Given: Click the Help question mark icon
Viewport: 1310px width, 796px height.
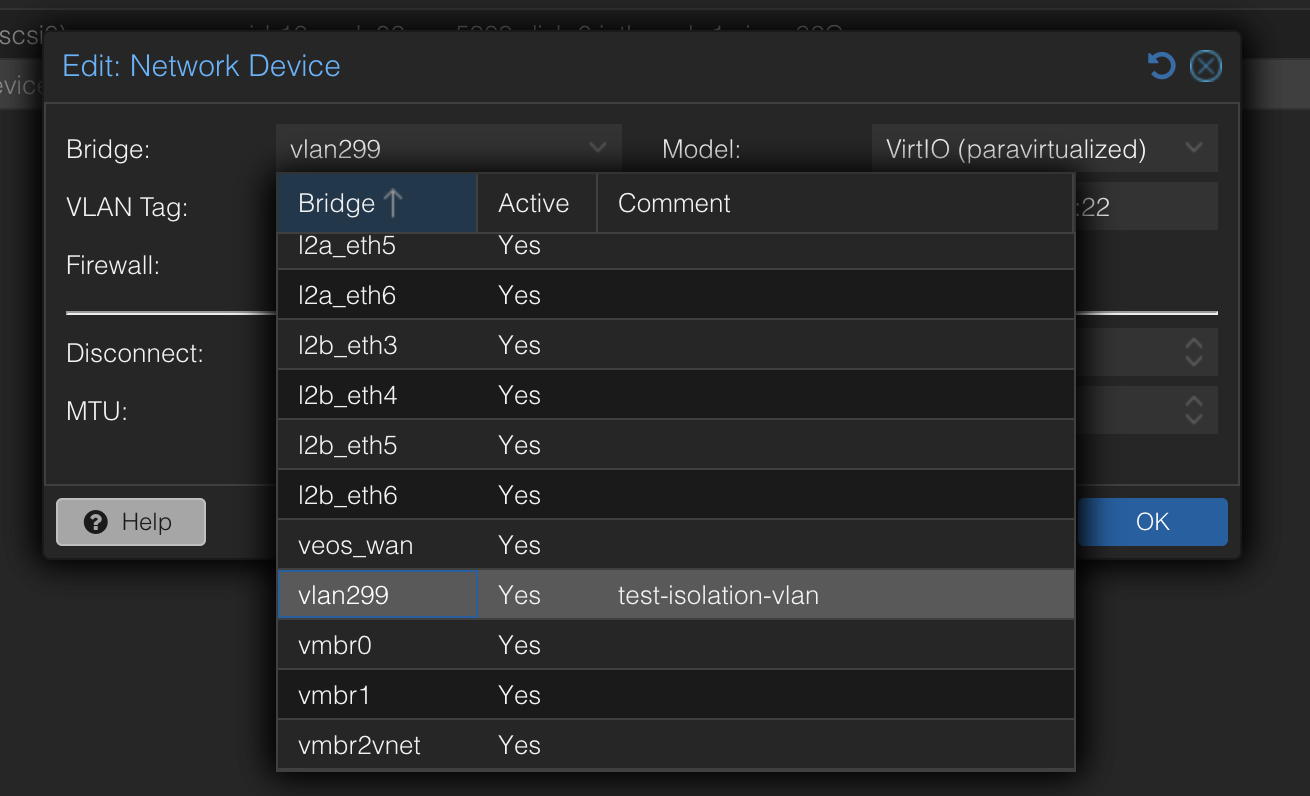Looking at the screenshot, I should [96, 521].
